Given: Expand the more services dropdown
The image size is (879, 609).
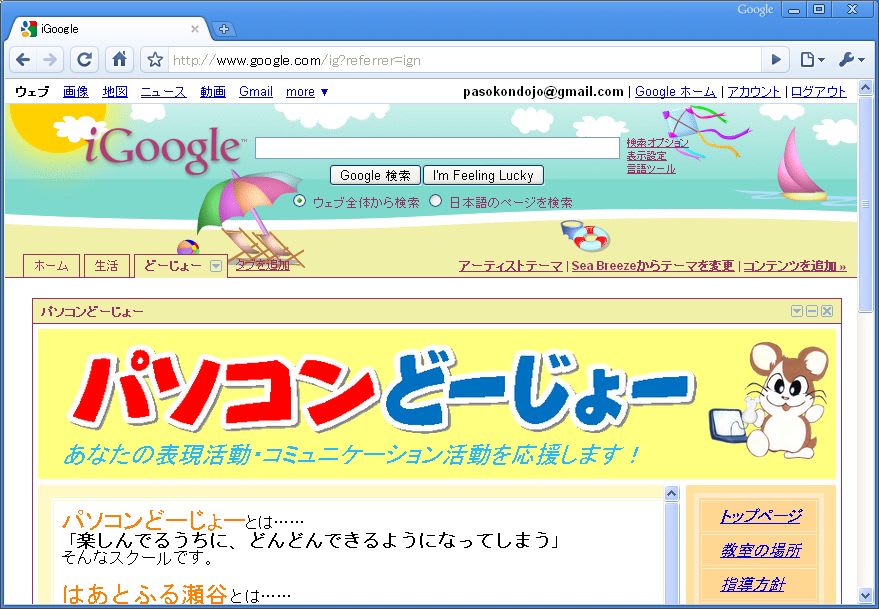Looking at the screenshot, I should [x=307, y=92].
